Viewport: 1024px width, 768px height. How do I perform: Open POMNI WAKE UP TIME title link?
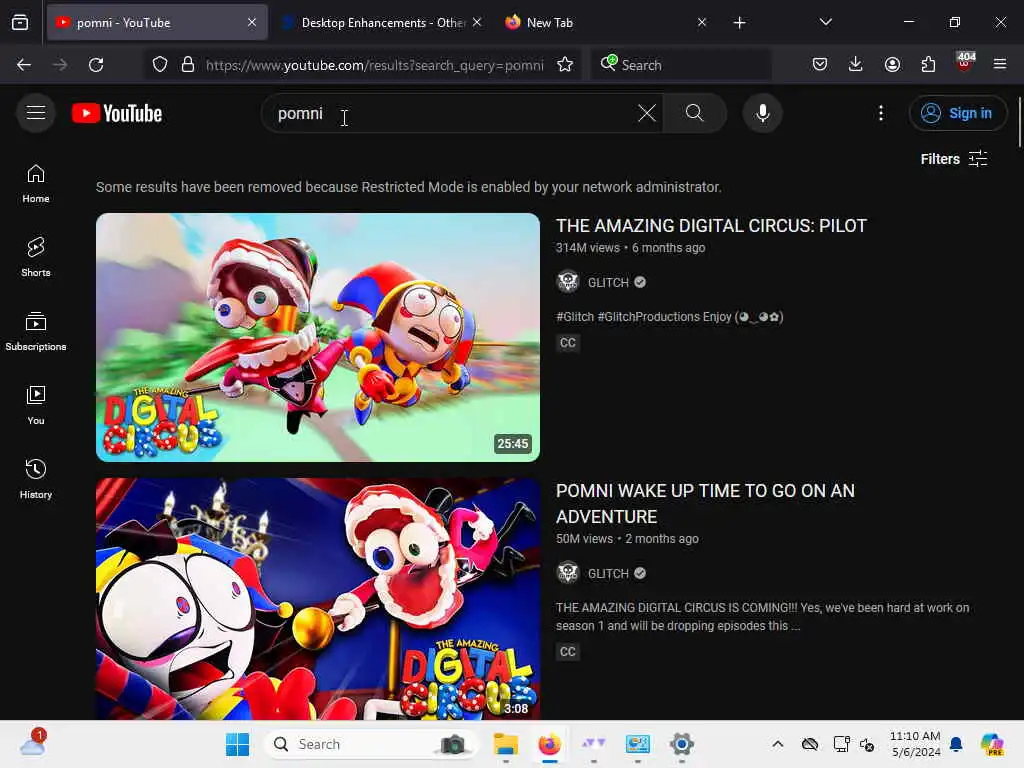point(705,504)
